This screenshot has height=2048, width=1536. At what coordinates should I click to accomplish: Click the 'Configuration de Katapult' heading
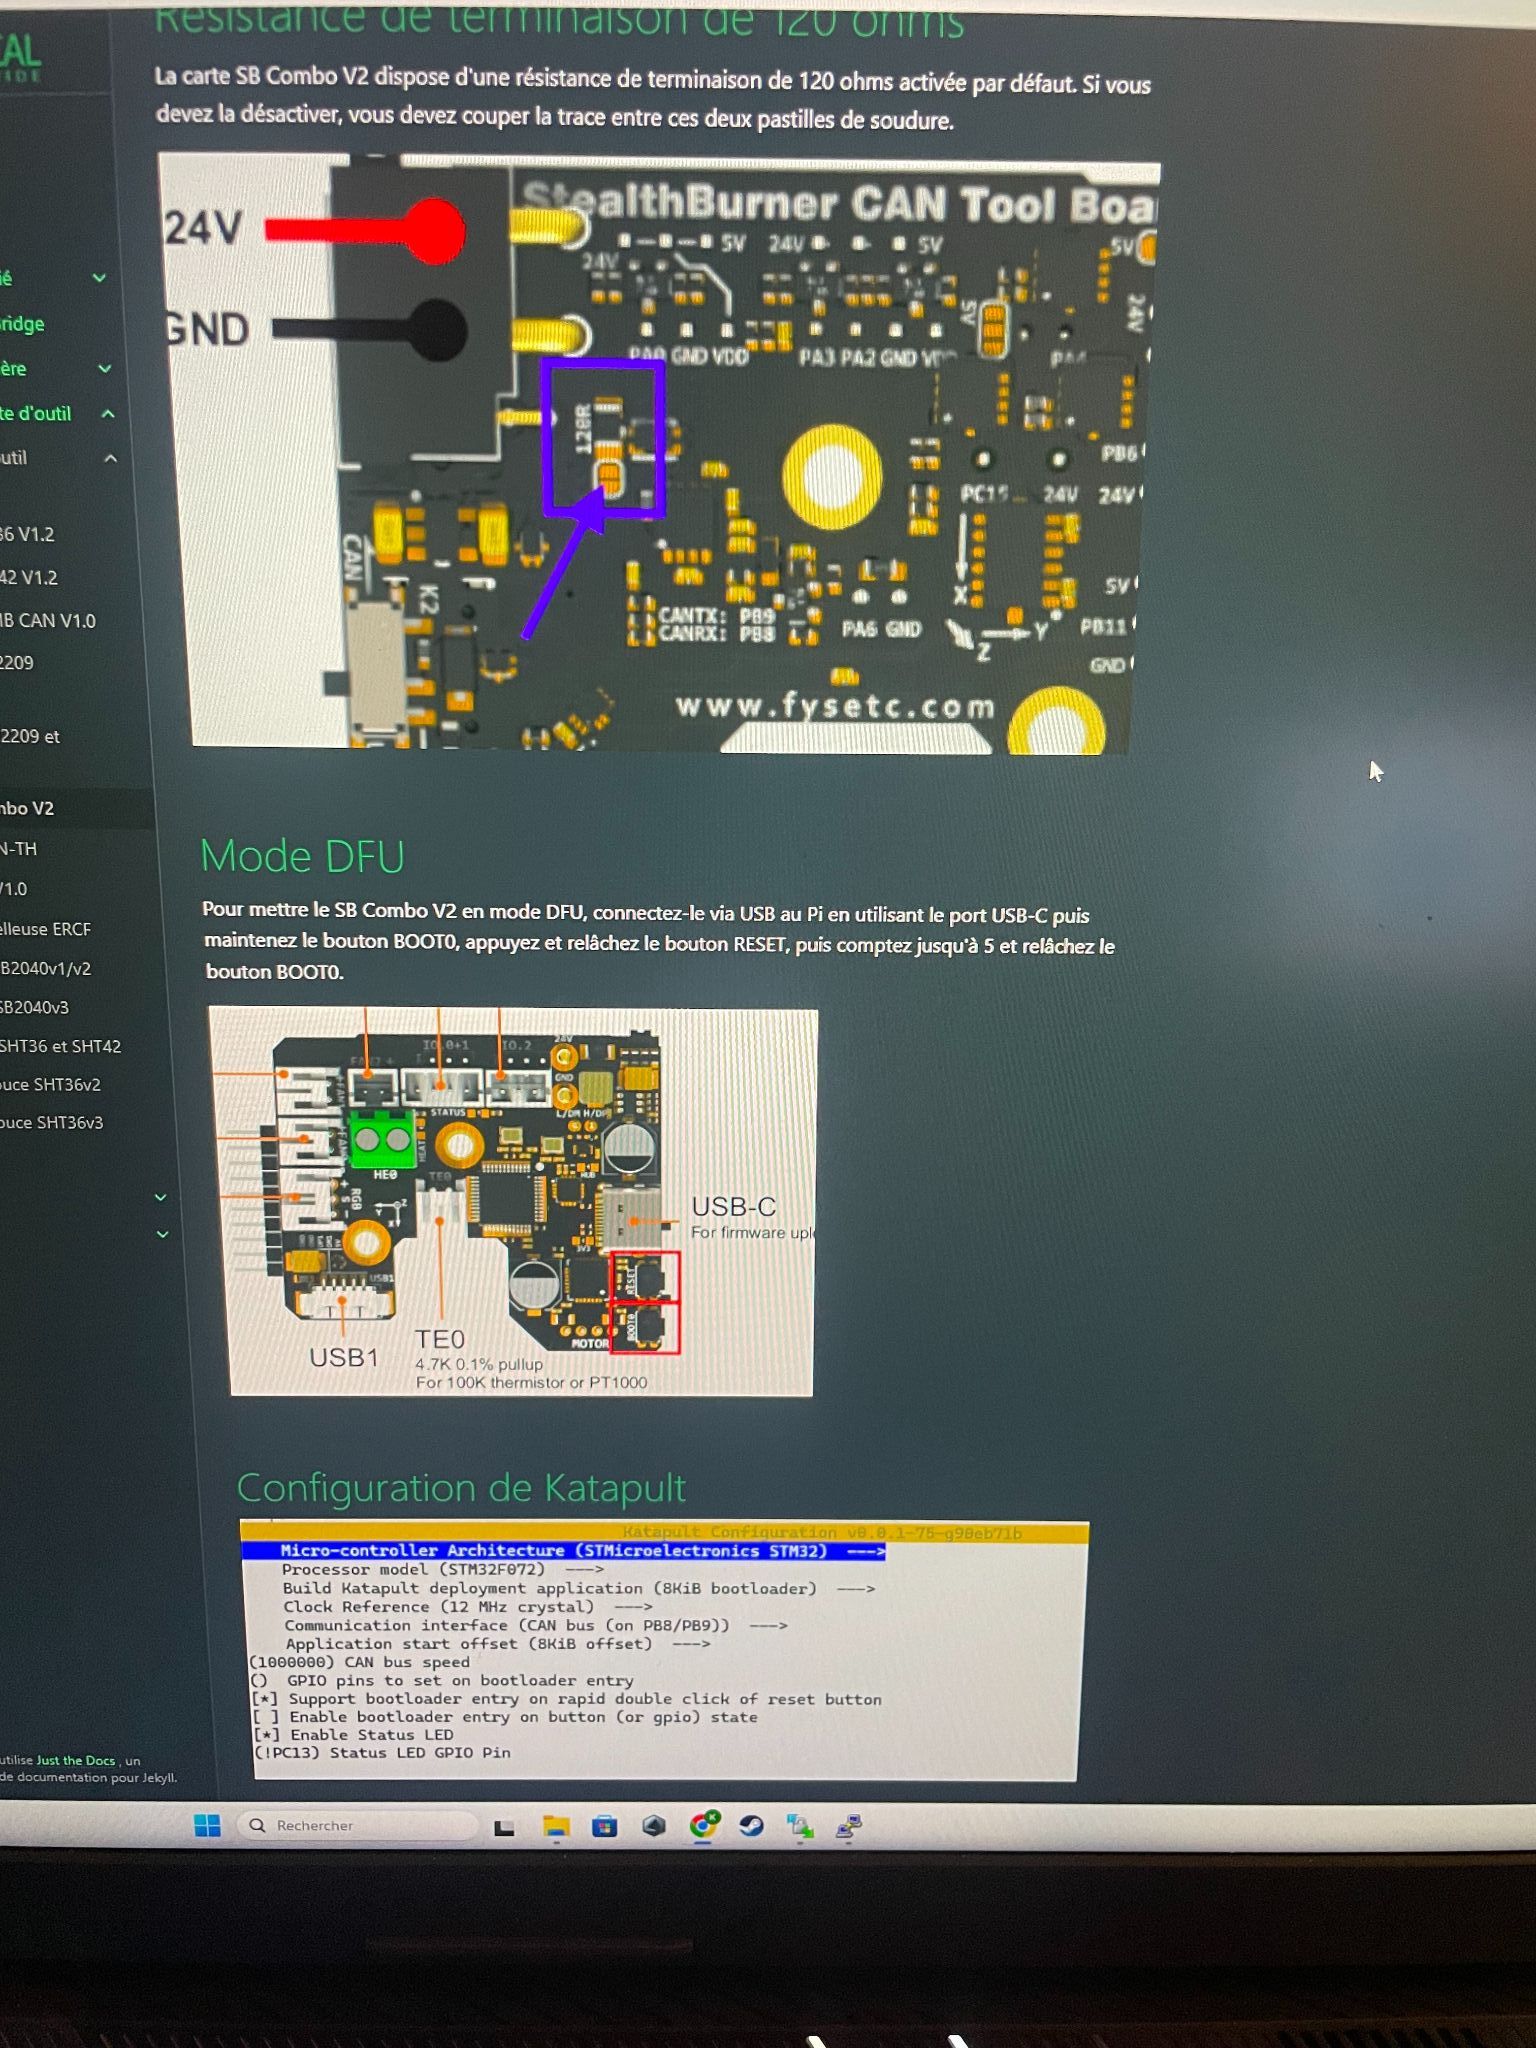(x=461, y=1488)
